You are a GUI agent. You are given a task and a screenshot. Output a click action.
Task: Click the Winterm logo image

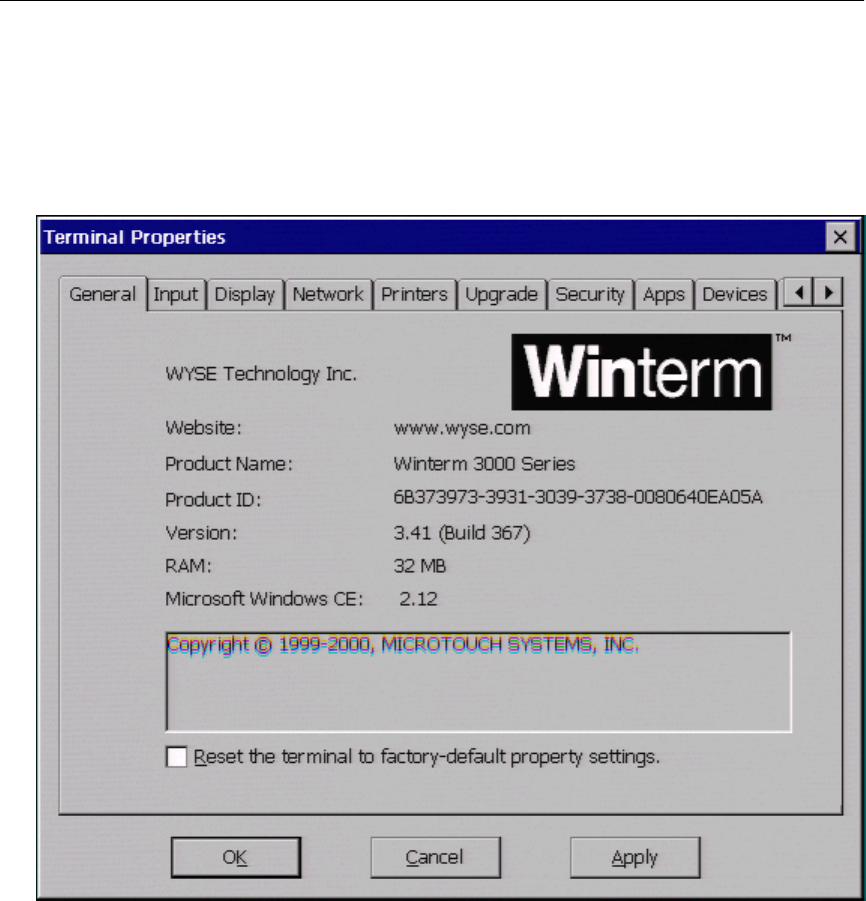click(x=641, y=372)
